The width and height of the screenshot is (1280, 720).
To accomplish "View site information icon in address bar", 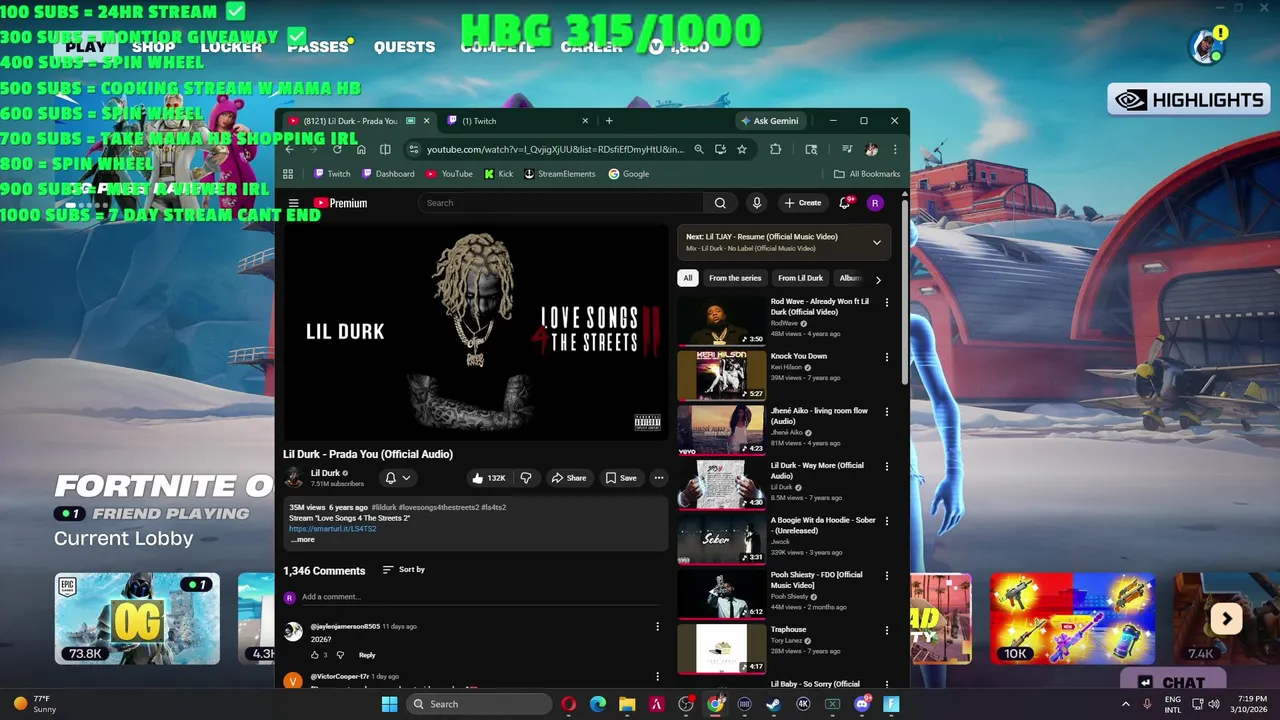I will pyautogui.click(x=413, y=149).
